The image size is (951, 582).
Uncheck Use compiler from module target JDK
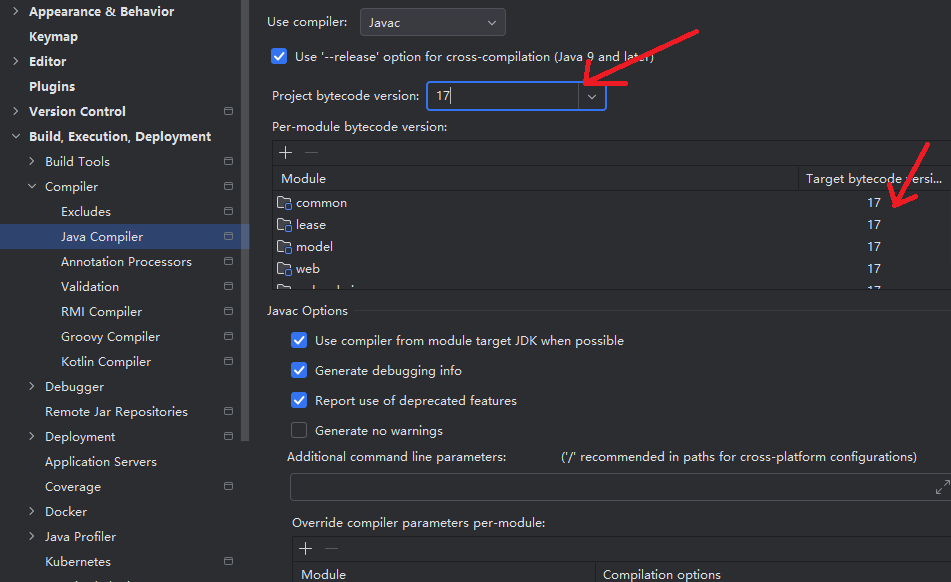pyautogui.click(x=299, y=340)
